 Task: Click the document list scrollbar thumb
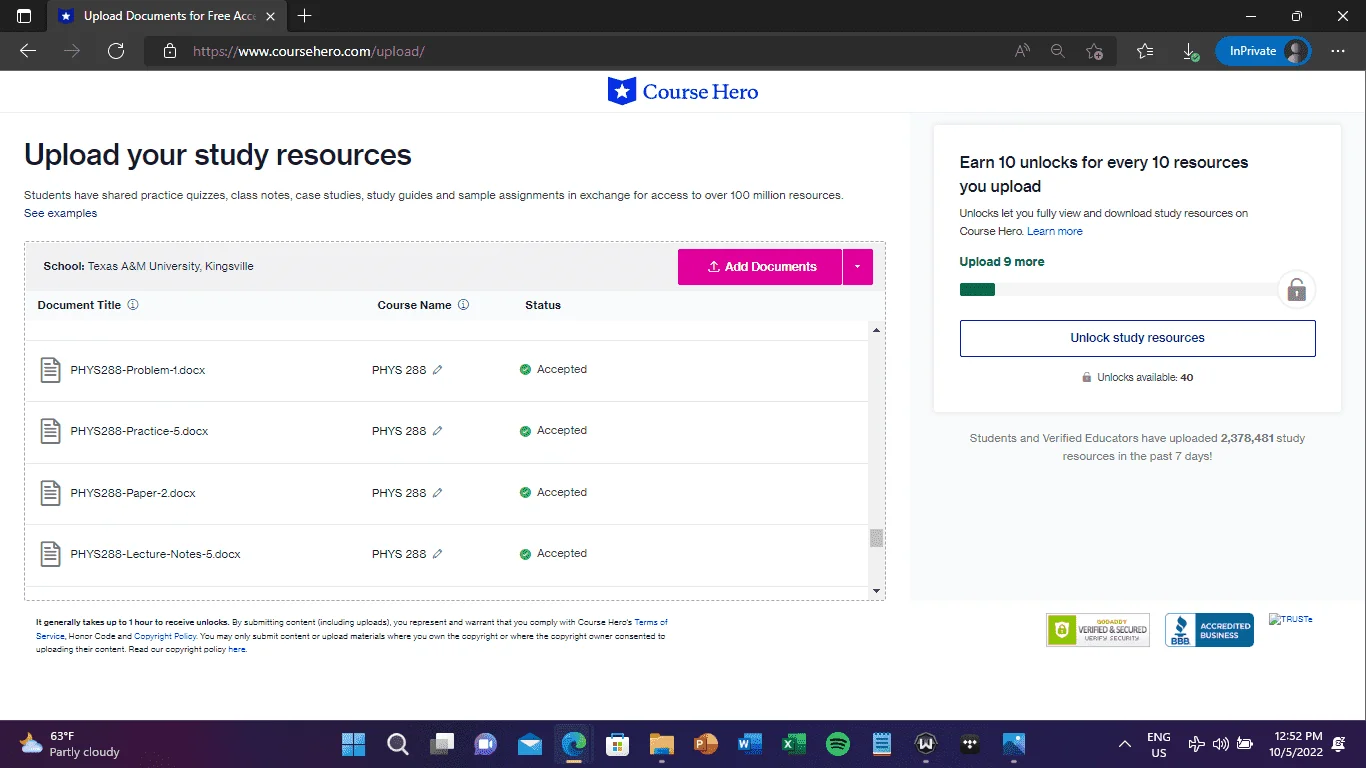point(877,538)
